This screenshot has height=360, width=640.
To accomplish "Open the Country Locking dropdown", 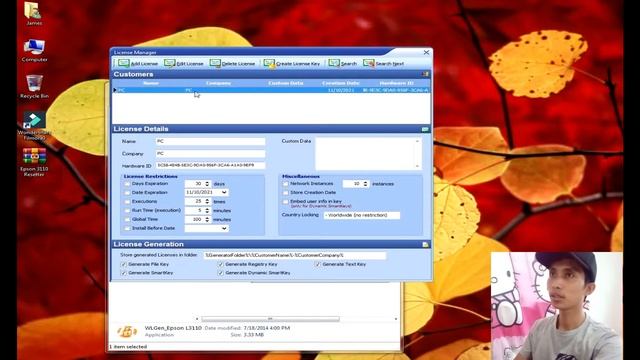I will coord(362,215).
